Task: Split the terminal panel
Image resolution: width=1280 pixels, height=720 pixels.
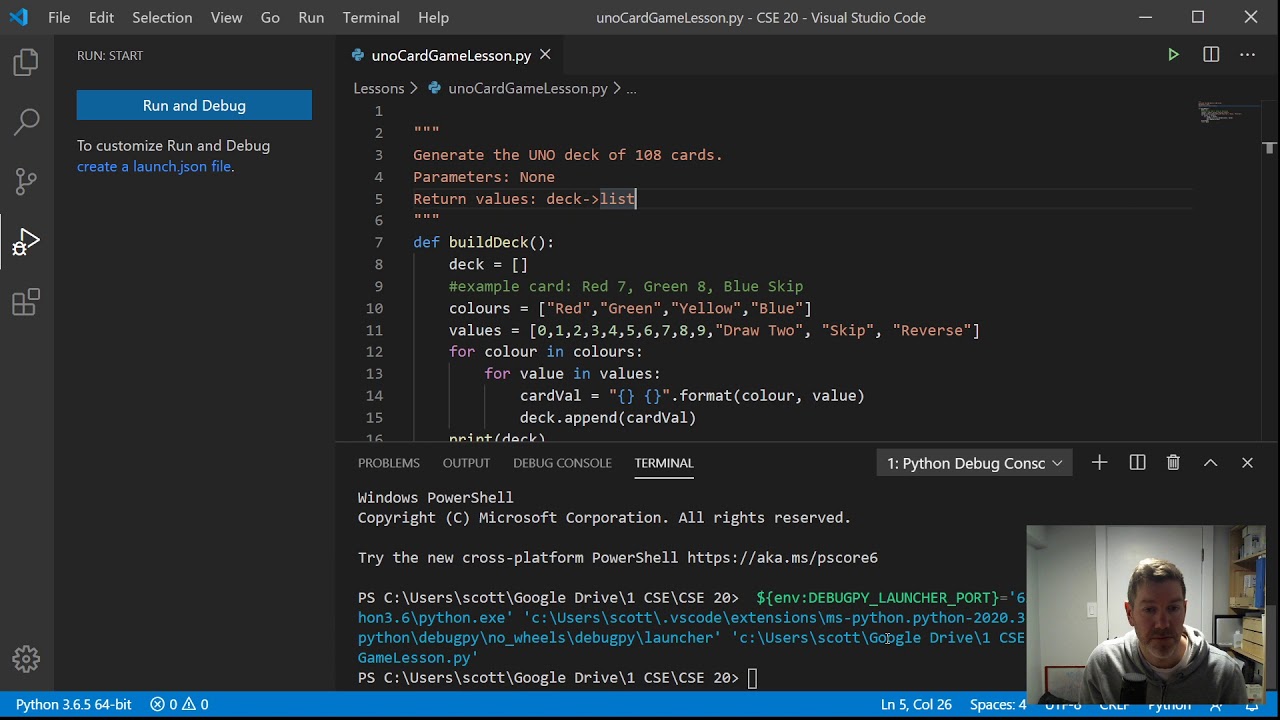Action: tap(1137, 463)
